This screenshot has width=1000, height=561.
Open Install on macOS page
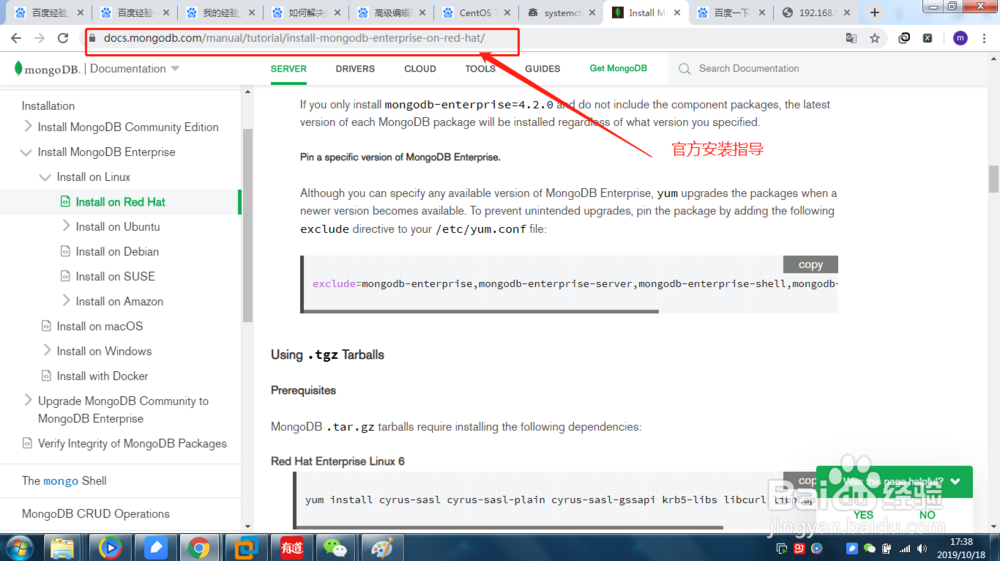tap(99, 326)
